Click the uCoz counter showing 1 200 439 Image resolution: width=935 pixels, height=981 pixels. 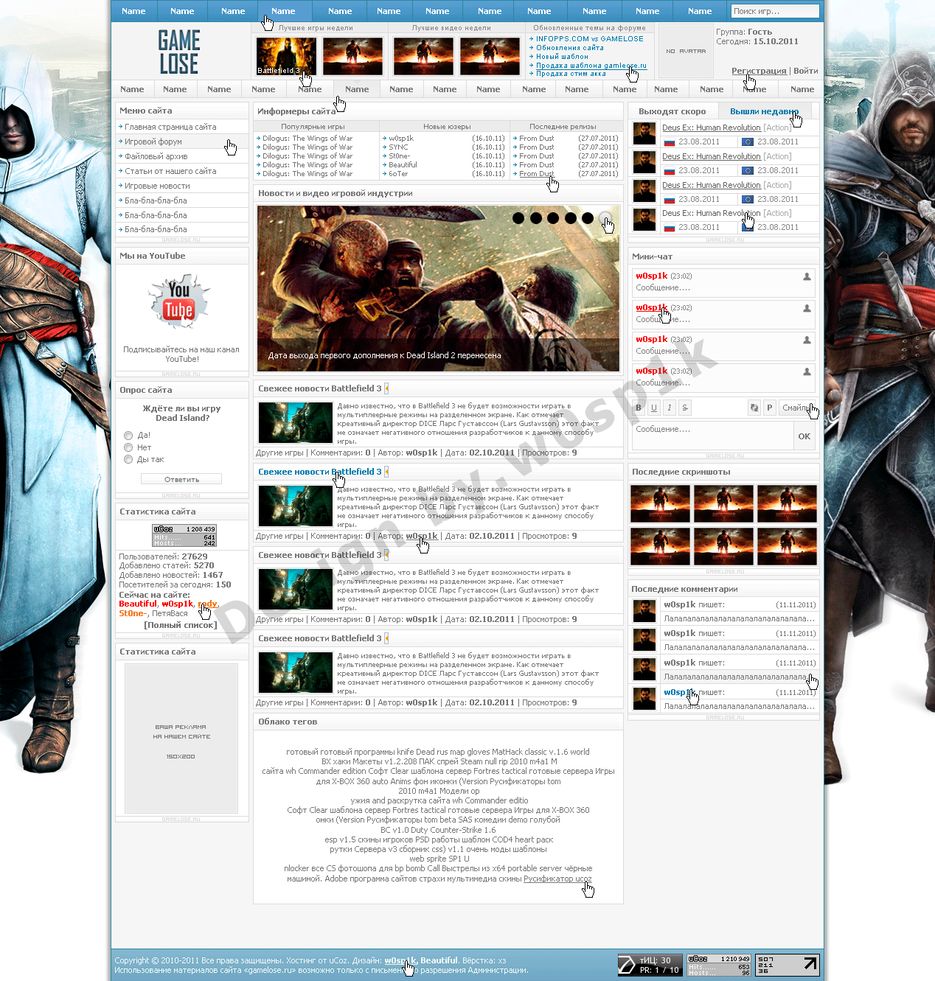point(185,536)
